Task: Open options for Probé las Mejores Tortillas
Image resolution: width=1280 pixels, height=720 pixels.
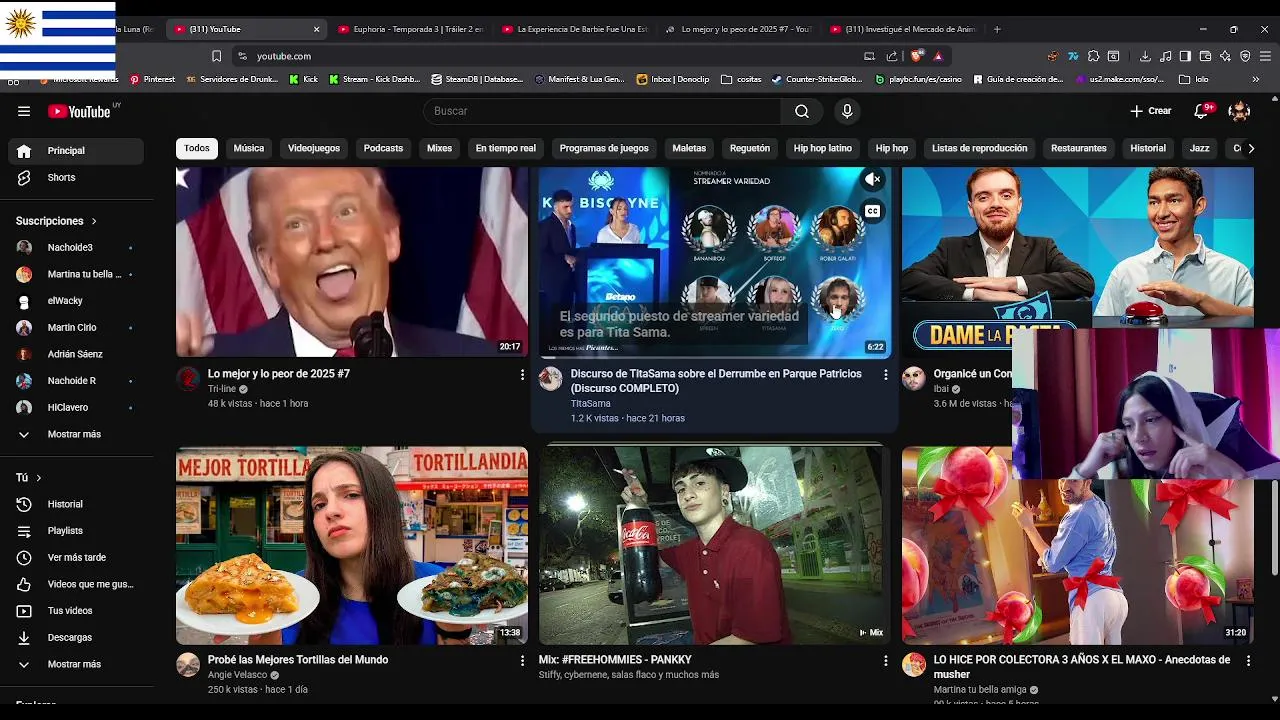Action: 522,661
